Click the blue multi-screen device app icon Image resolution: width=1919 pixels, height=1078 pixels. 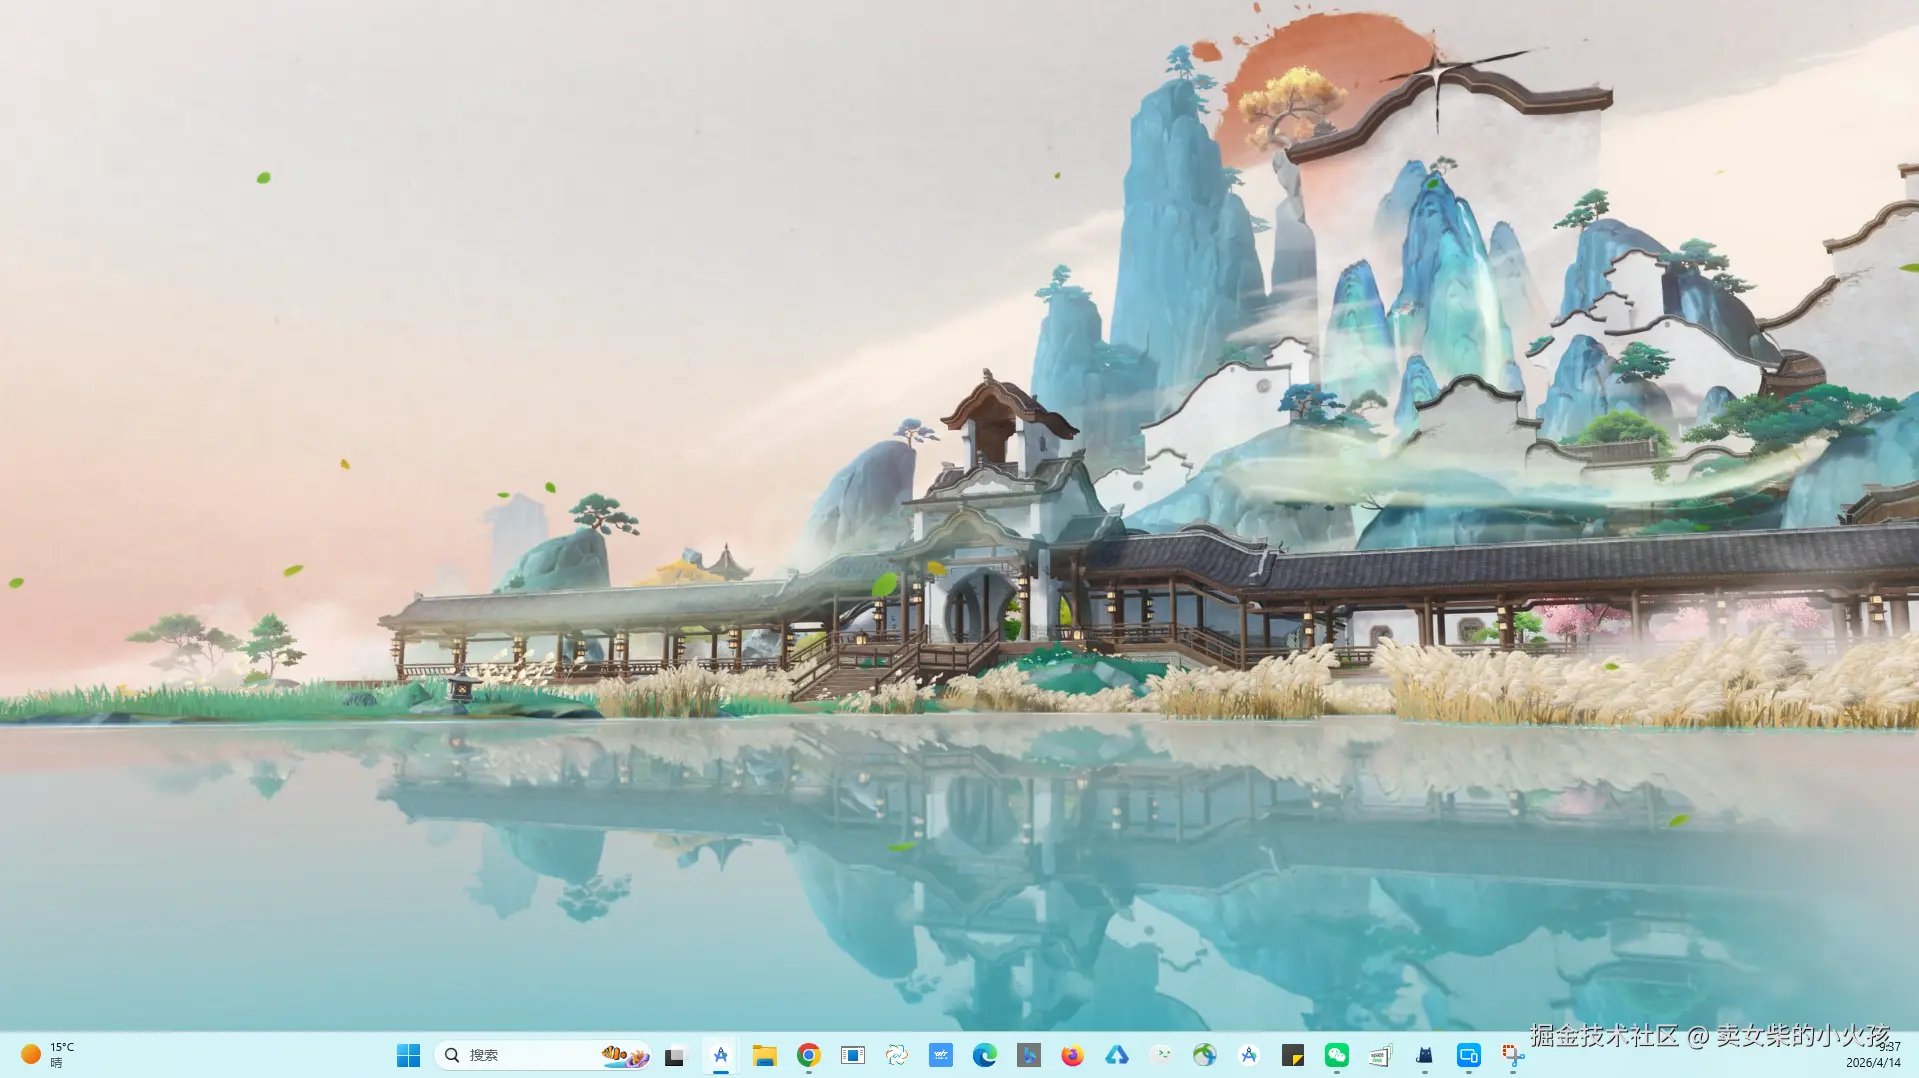pyautogui.click(x=1468, y=1055)
